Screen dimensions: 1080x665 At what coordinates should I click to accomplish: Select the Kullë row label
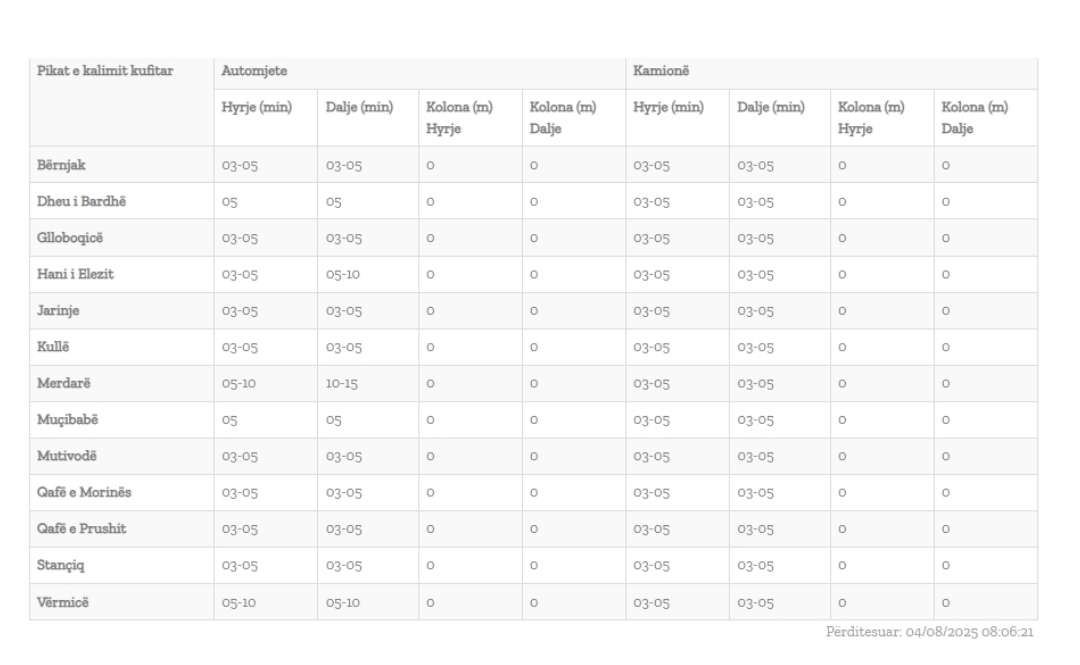coord(54,347)
